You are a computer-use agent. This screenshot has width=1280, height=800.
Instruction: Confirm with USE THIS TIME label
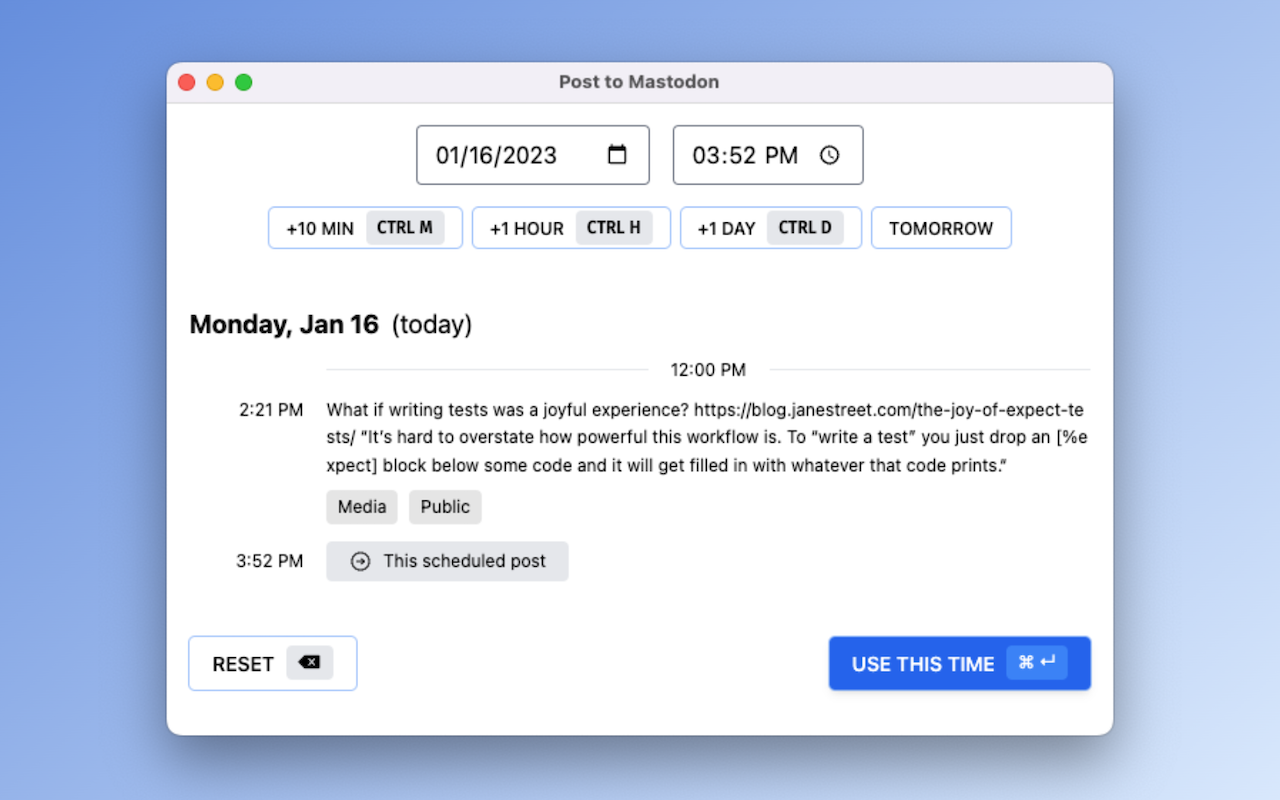[x=923, y=664]
